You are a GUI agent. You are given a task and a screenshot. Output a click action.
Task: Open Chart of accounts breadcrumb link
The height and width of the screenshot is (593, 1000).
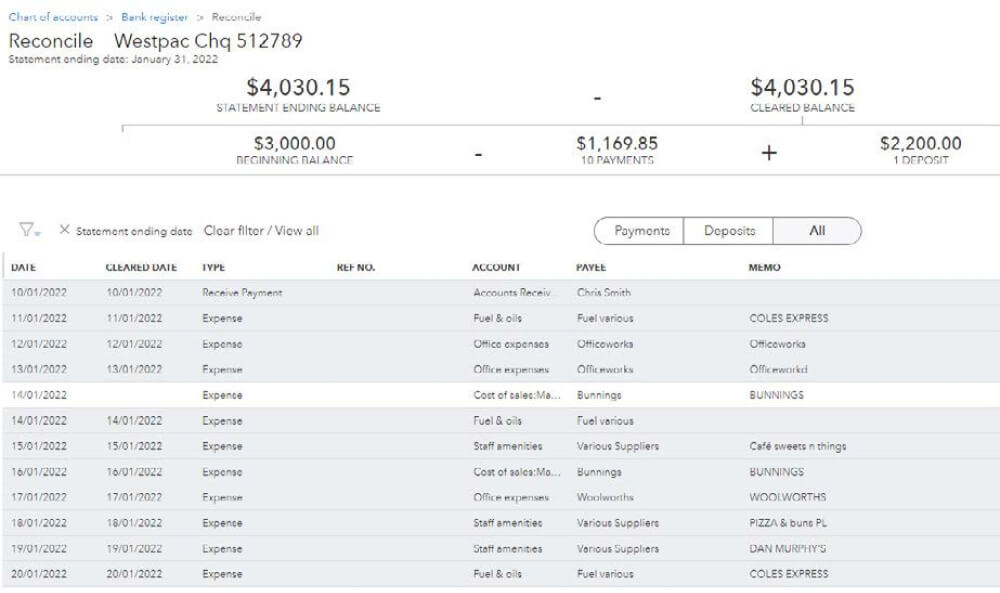(53, 17)
